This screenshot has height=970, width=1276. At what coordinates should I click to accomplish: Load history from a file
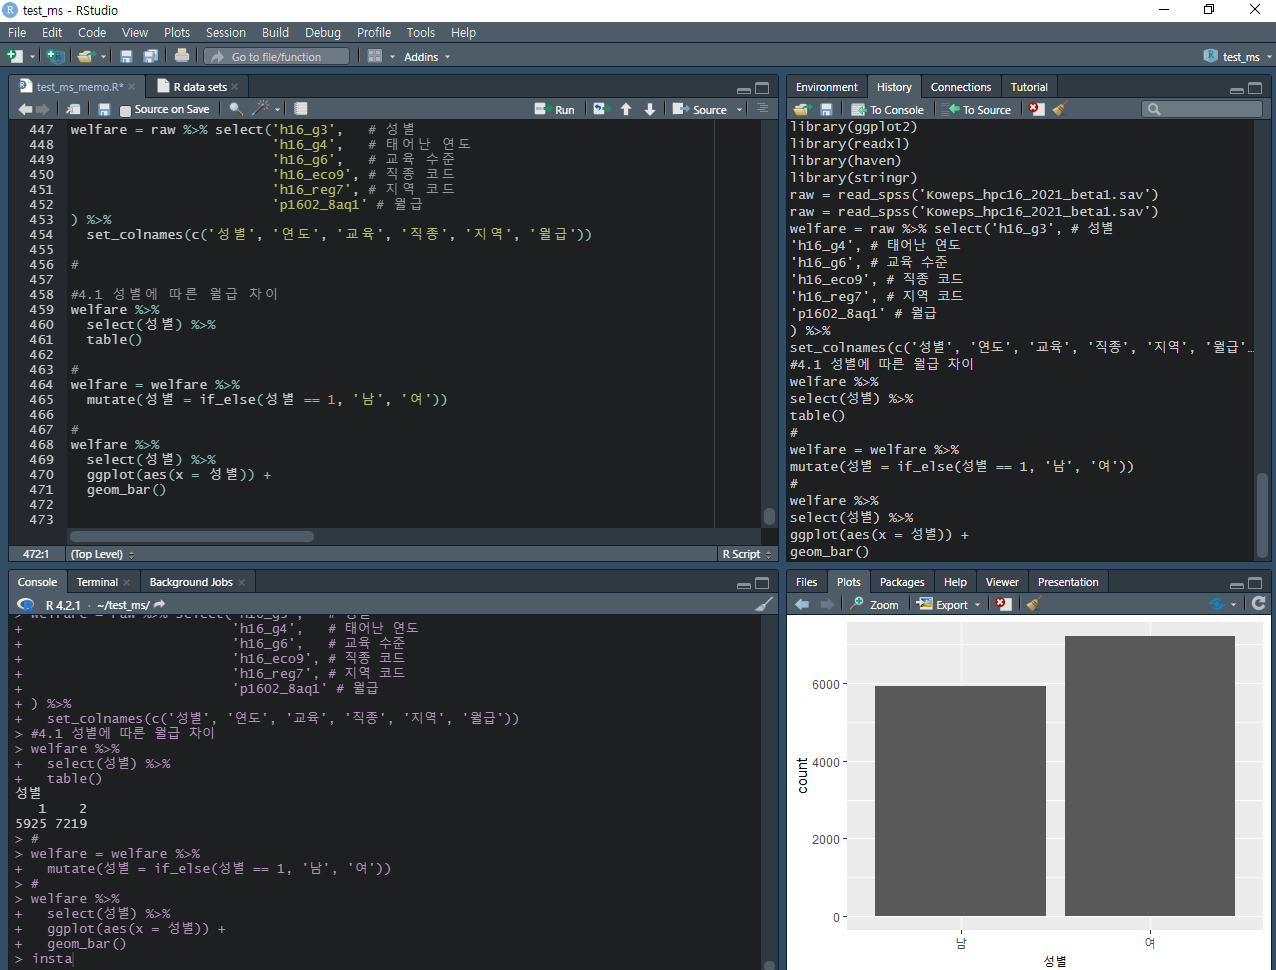tap(801, 109)
